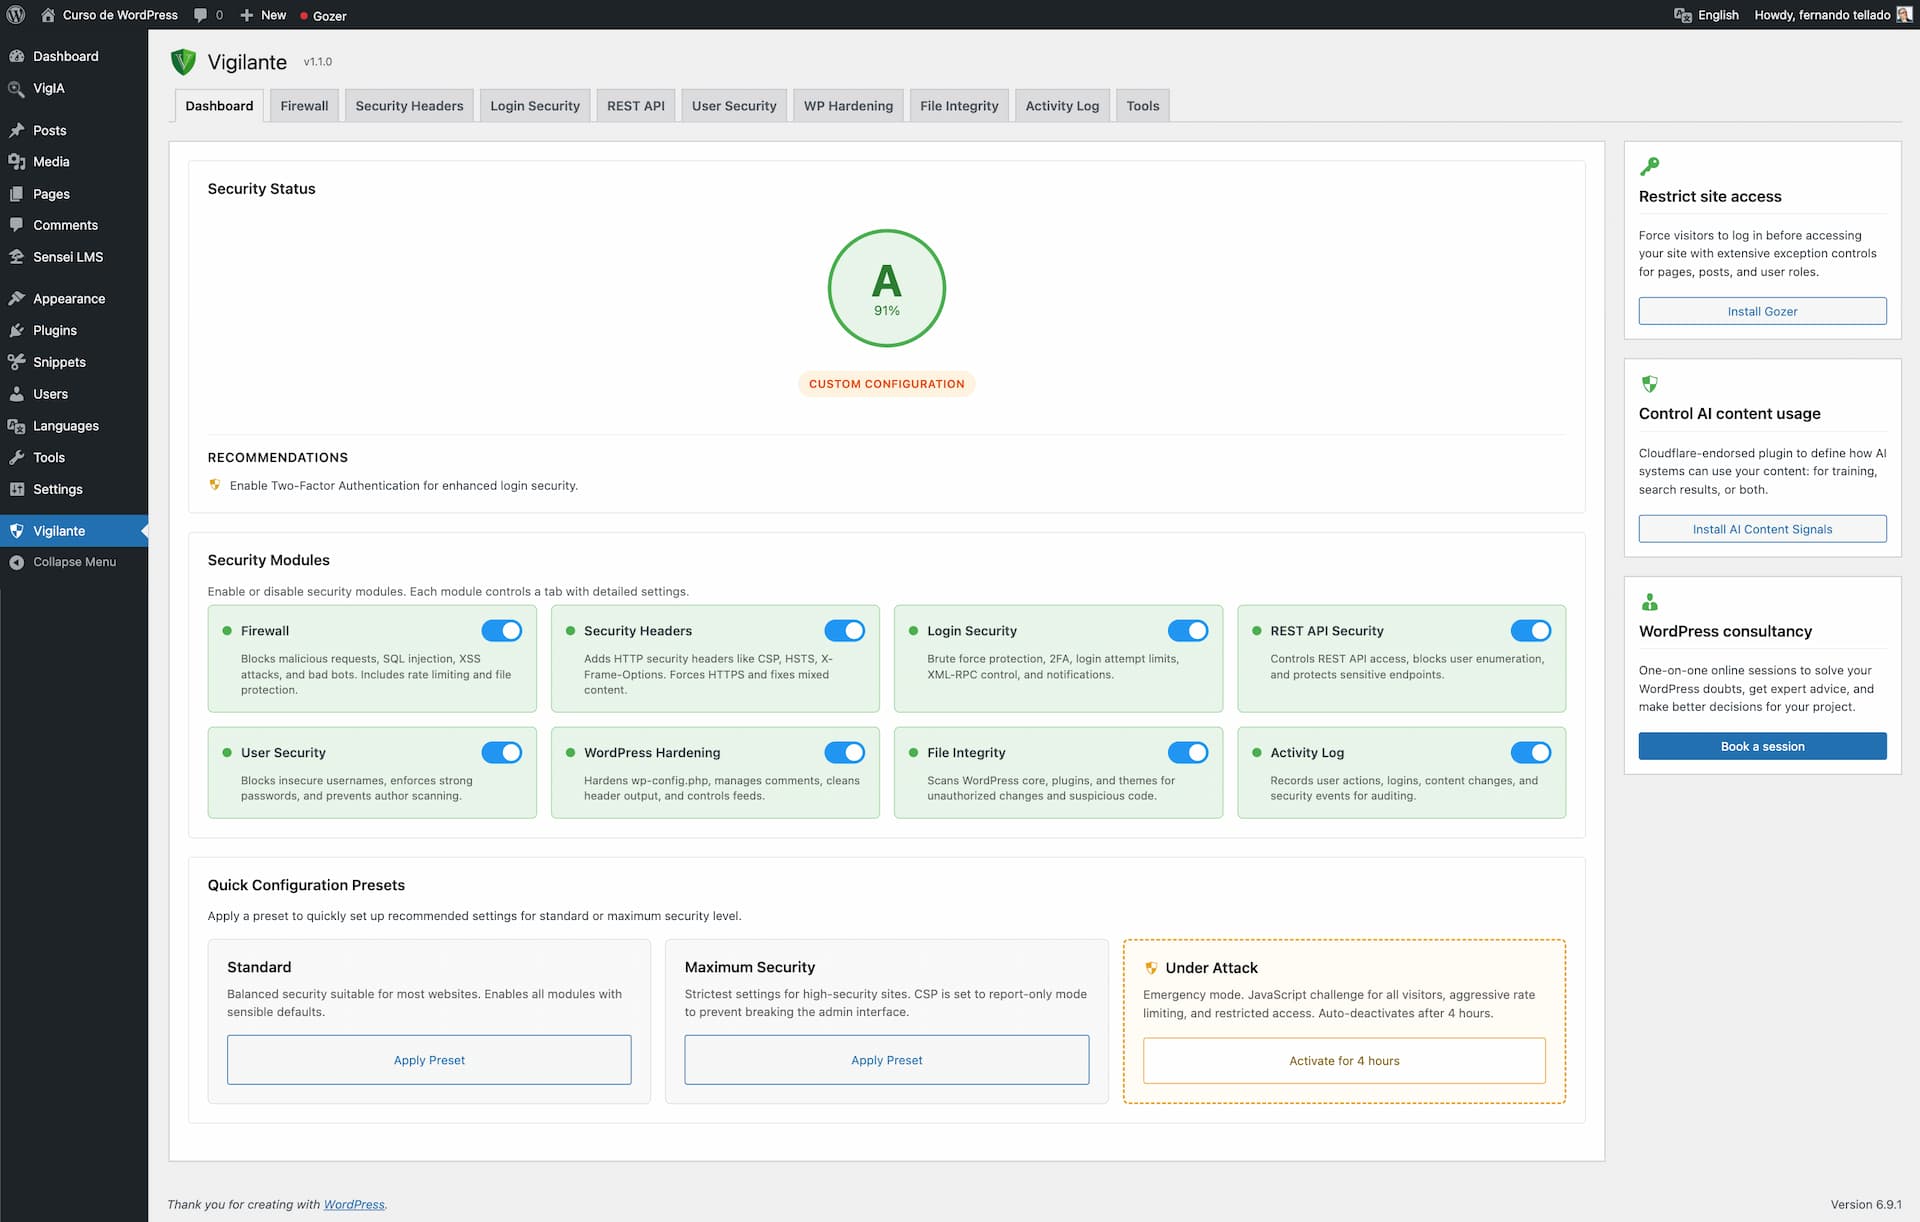Viewport: 1920px width, 1222px height.
Task: Activate Under Attack mode for 4 hours
Action: click(x=1343, y=1060)
